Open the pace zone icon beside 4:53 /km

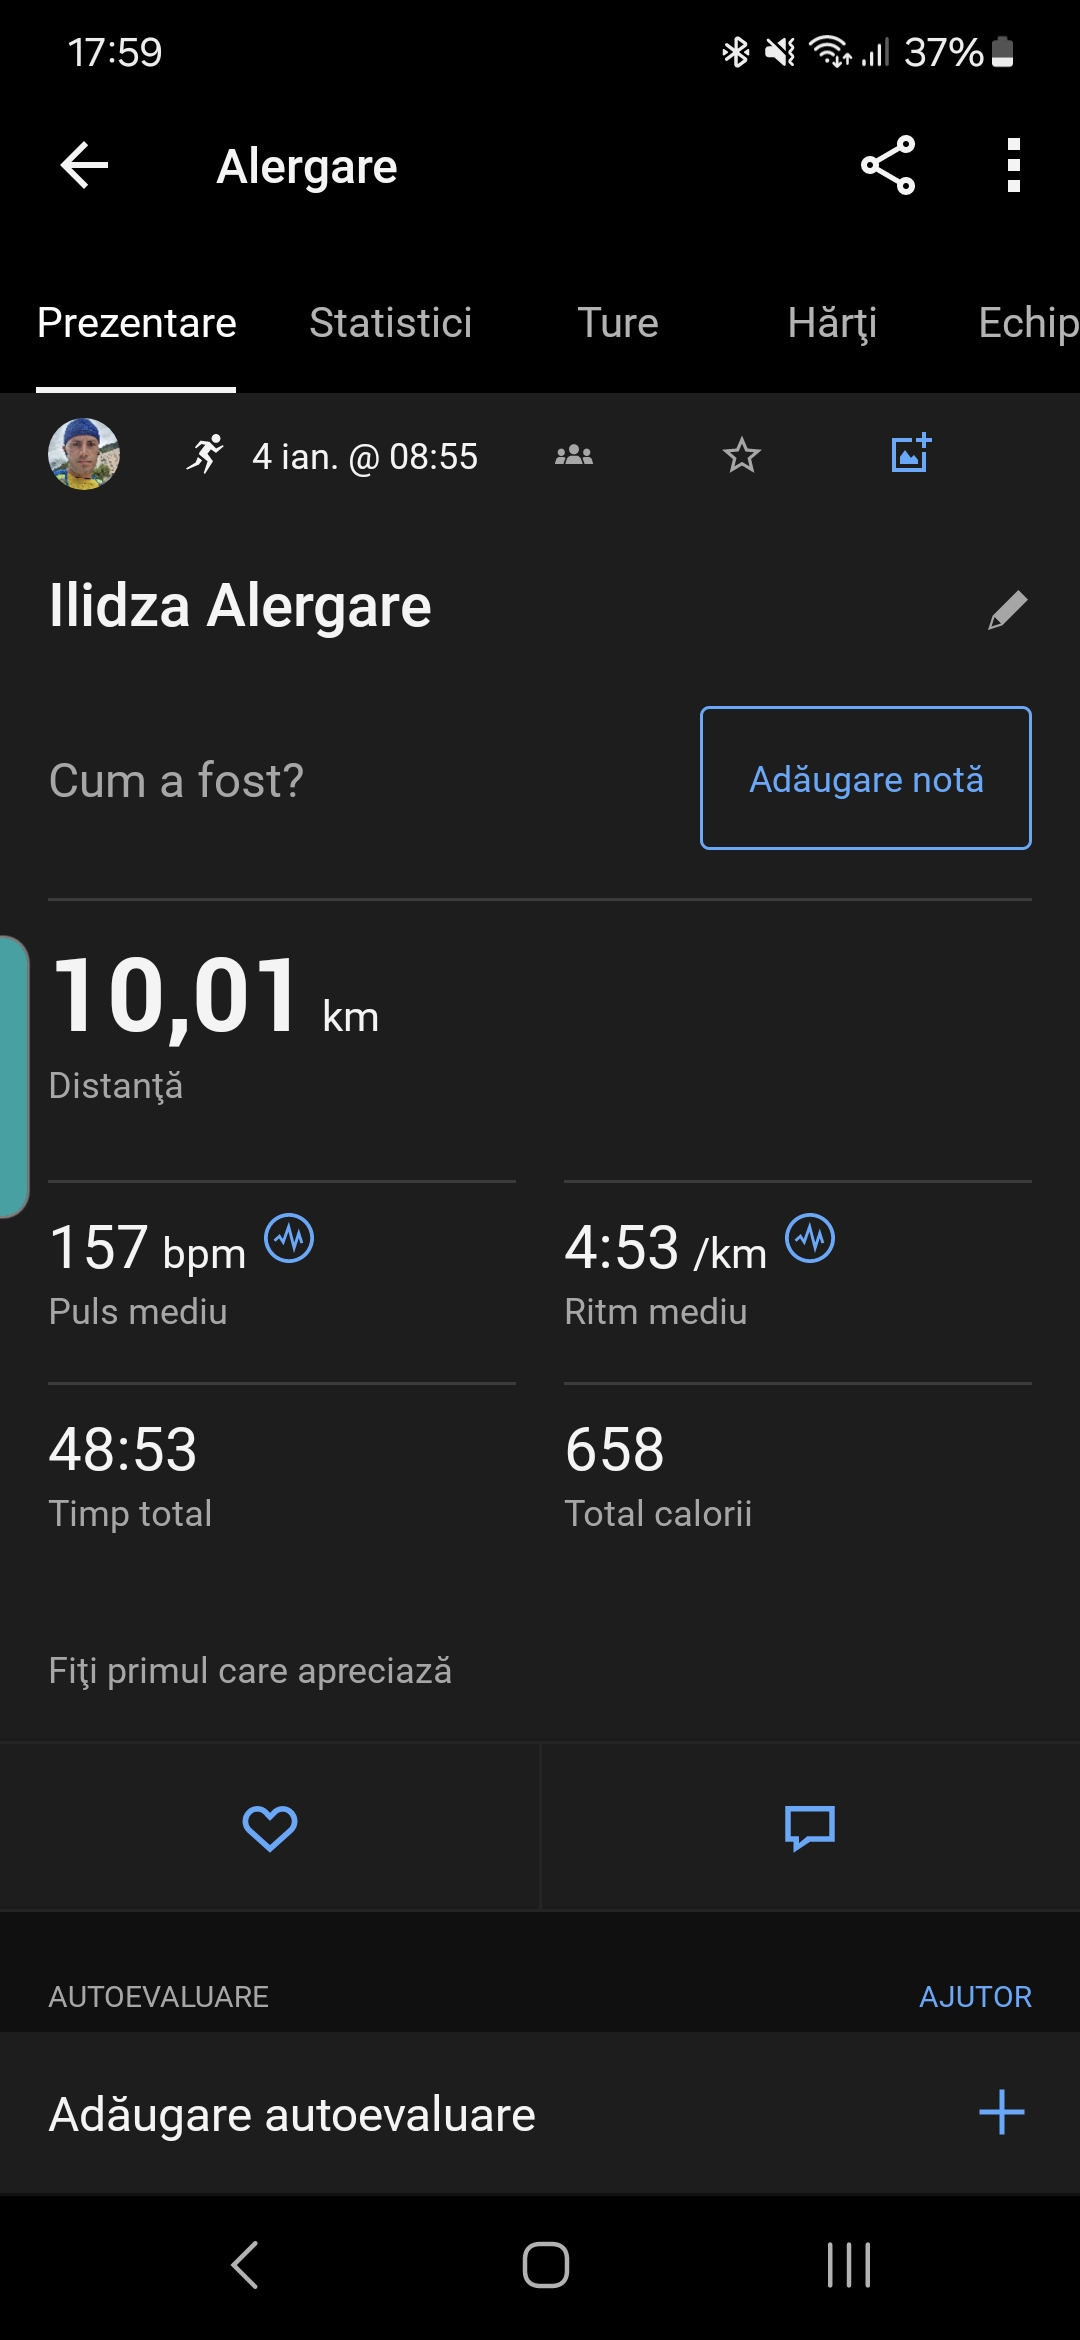(x=810, y=1239)
